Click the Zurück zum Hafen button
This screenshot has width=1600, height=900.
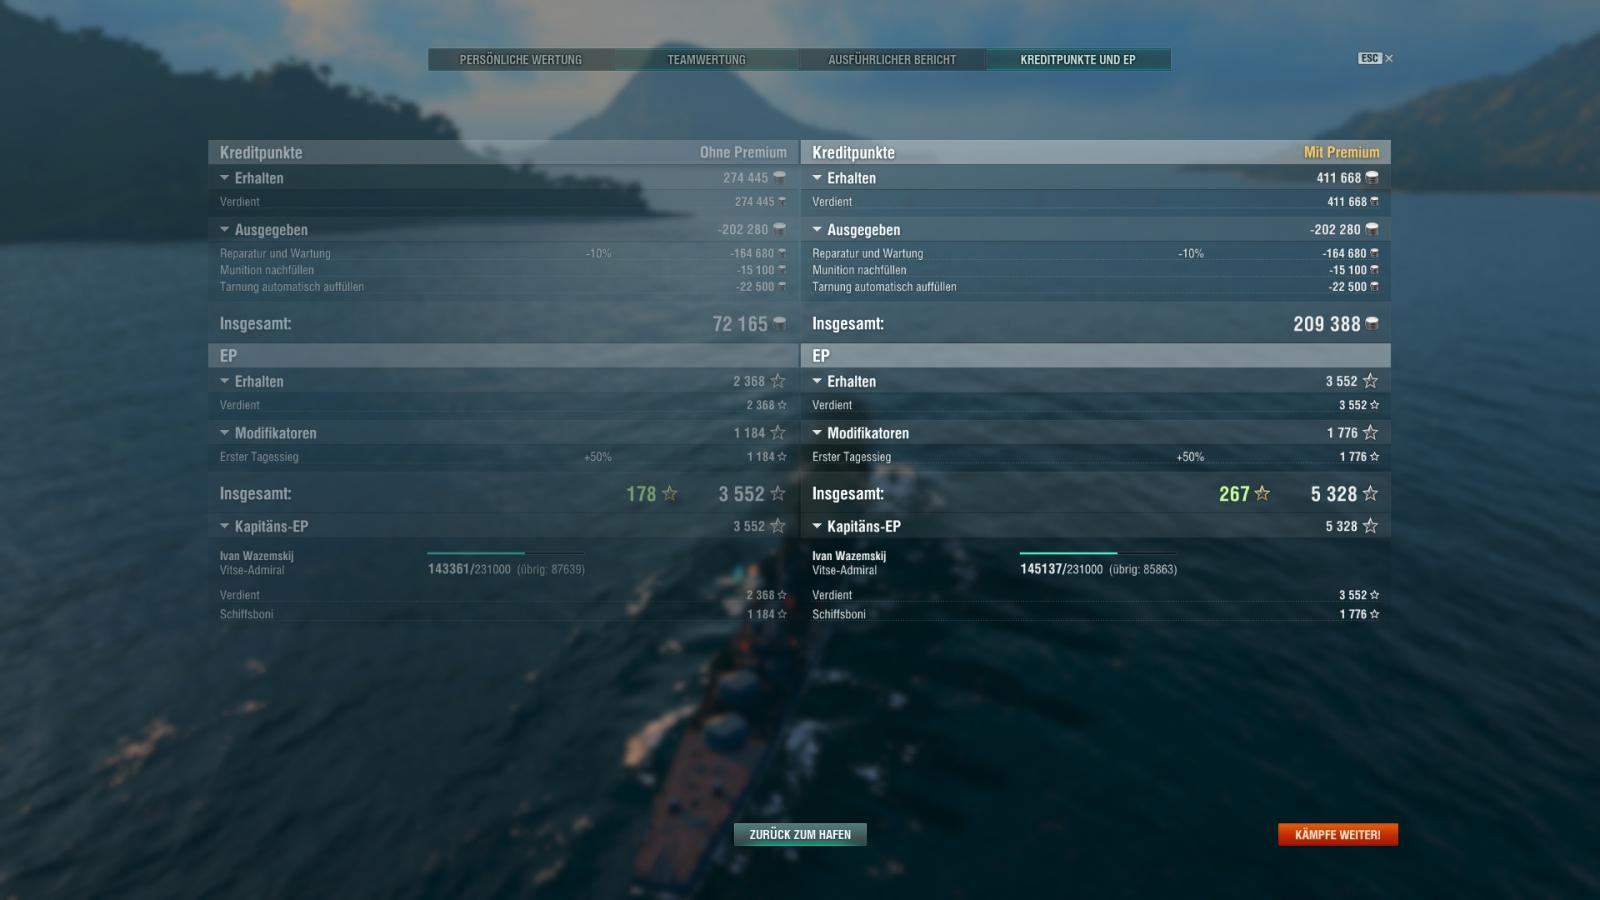pos(800,834)
